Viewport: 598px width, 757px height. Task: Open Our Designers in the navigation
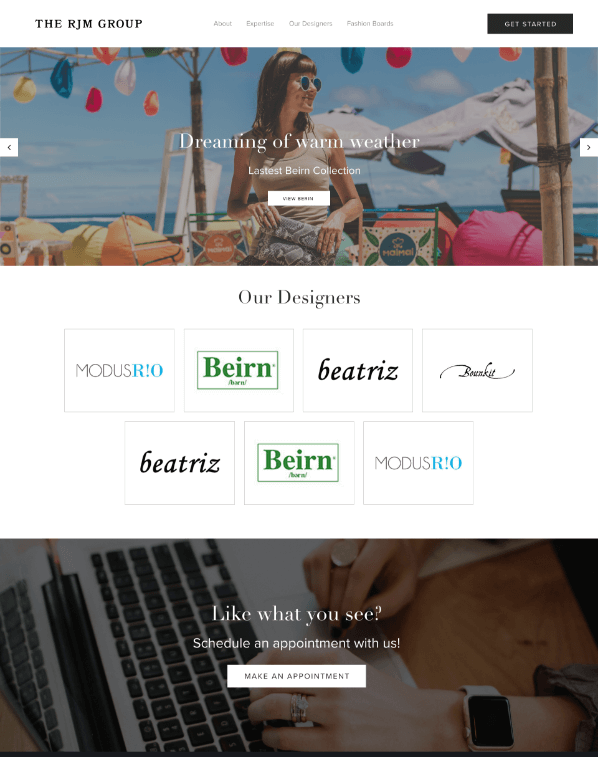coord(310,23)
